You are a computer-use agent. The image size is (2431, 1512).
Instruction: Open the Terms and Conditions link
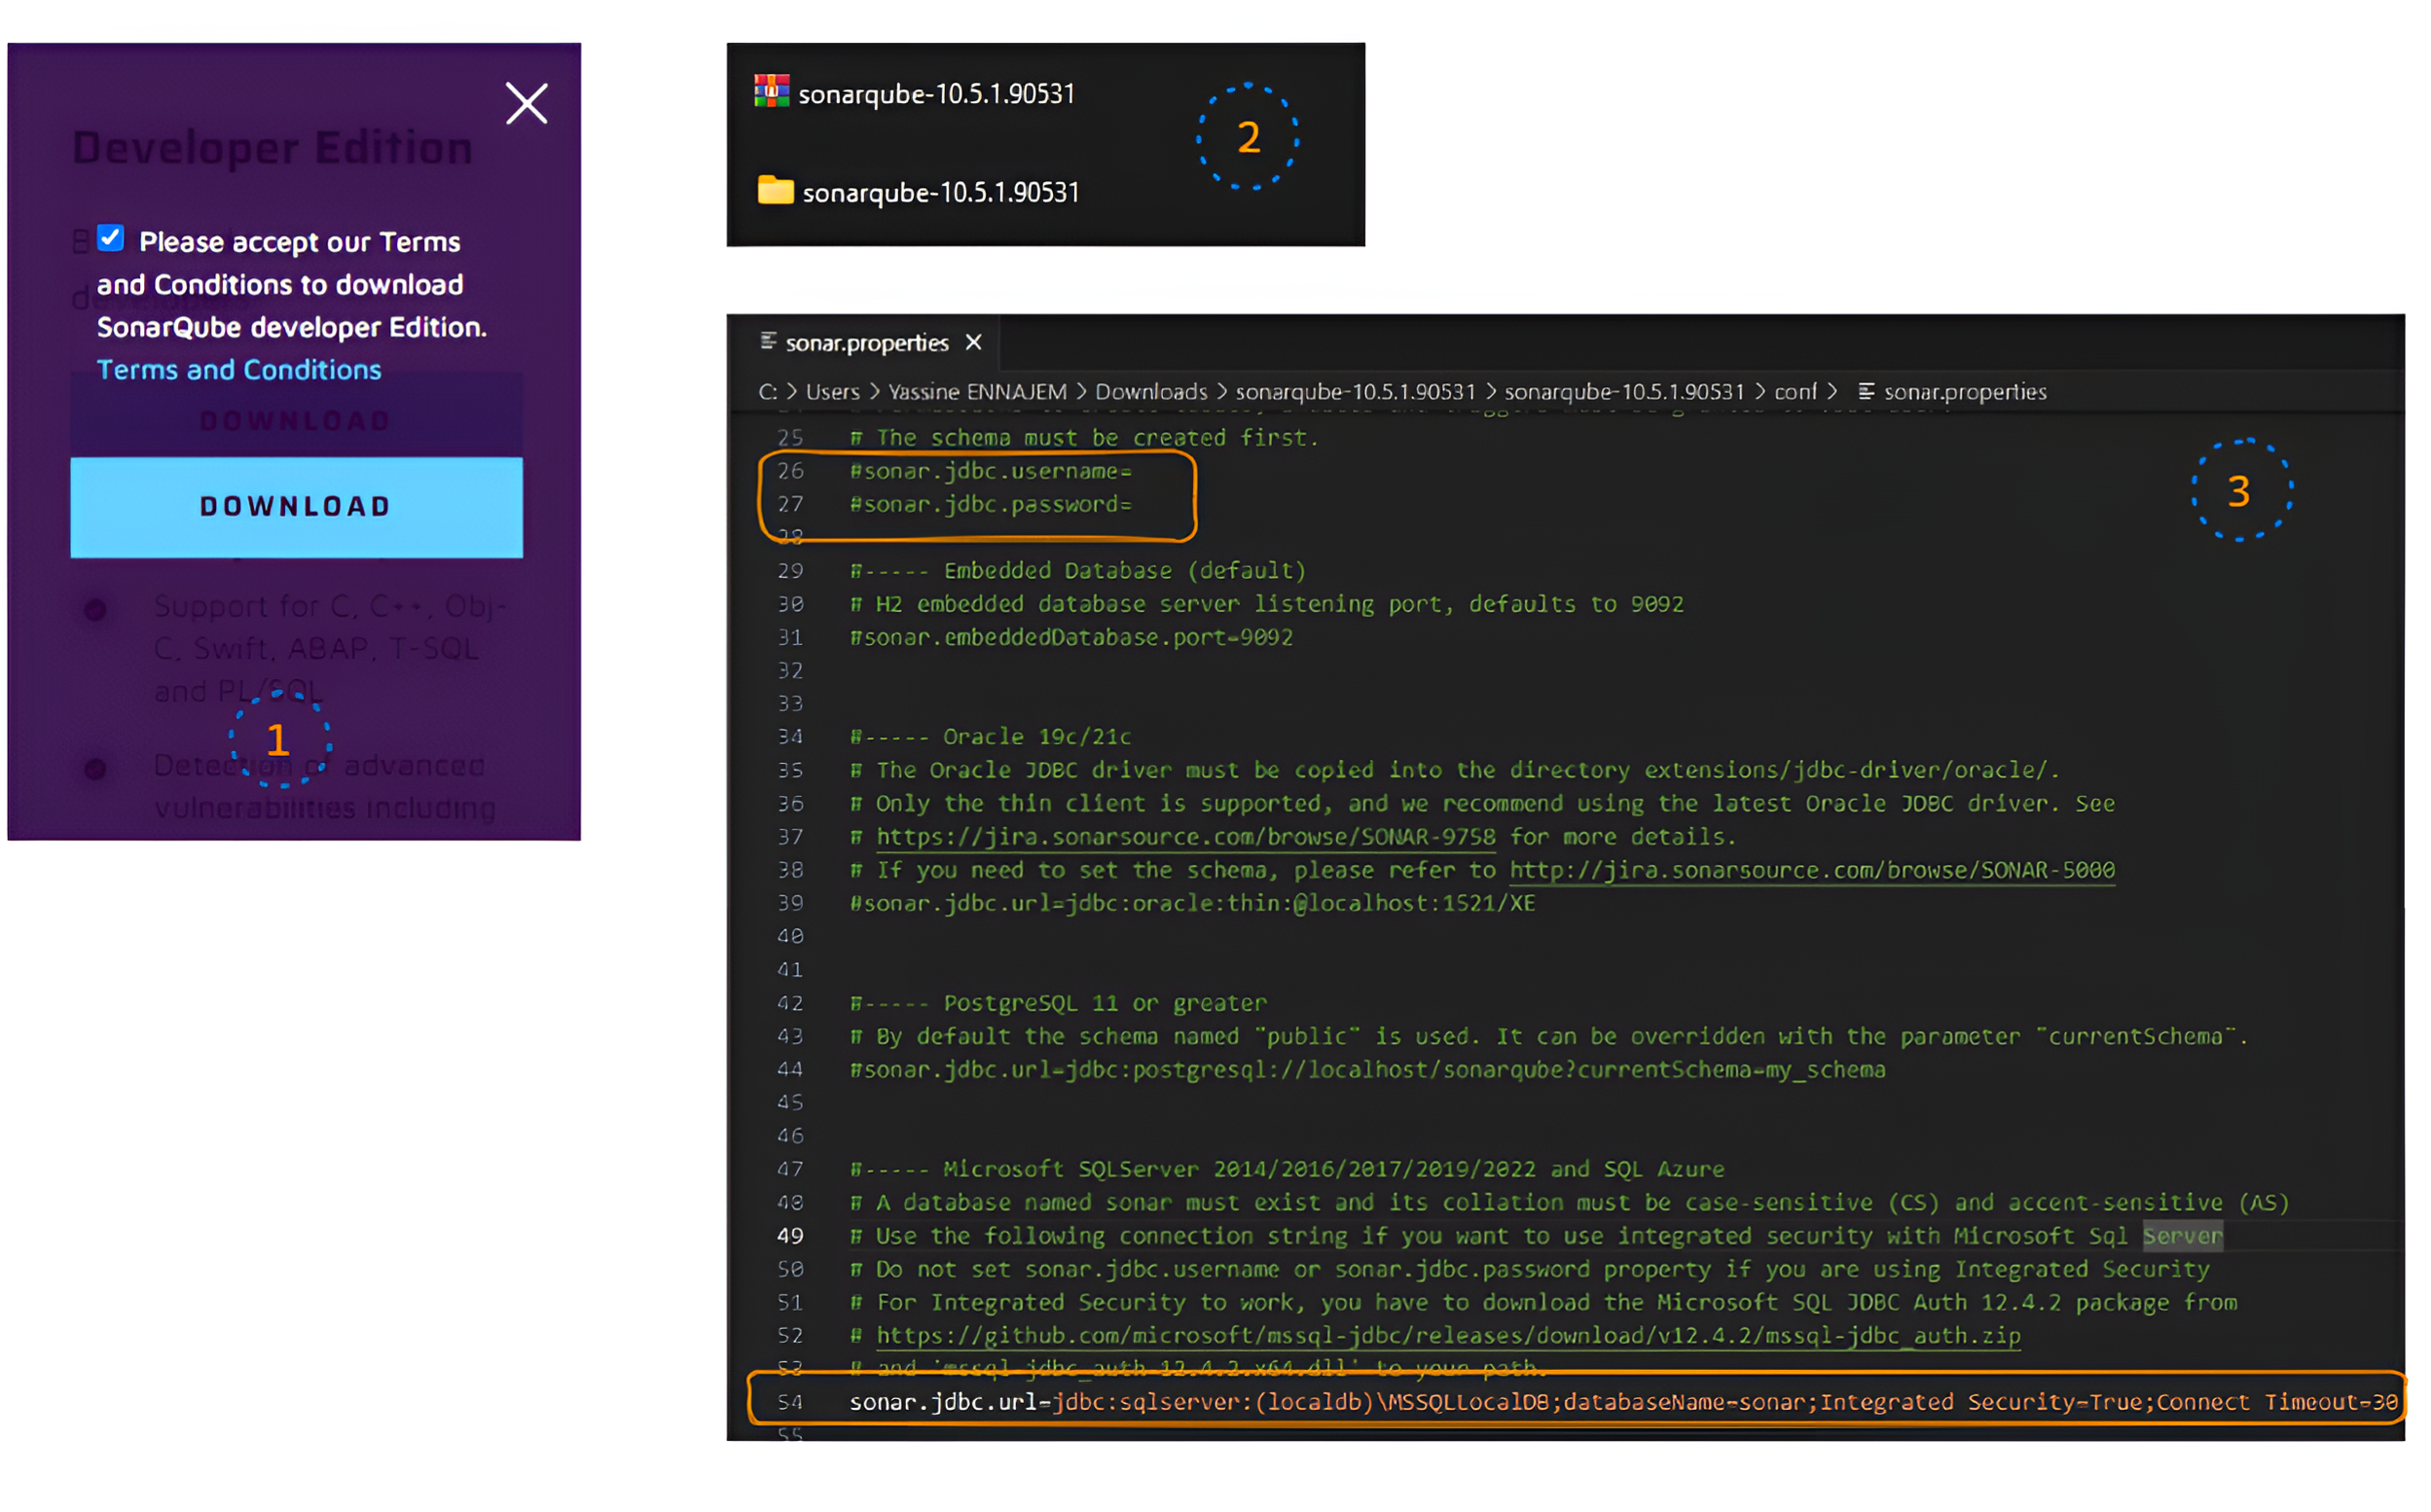[x=240, y=371]
